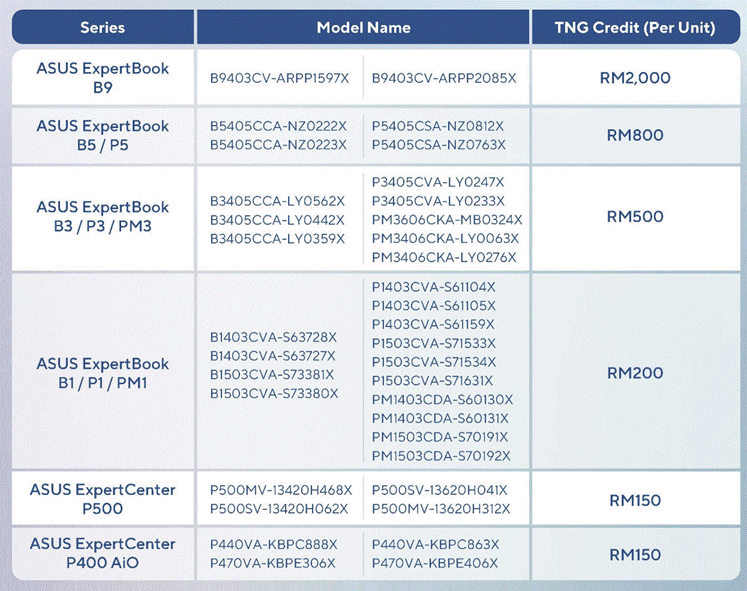The height and width of the screenshot is (591, 747).
Task: Select model B9403CV-ARPP2085X
Action: [444, 77]
